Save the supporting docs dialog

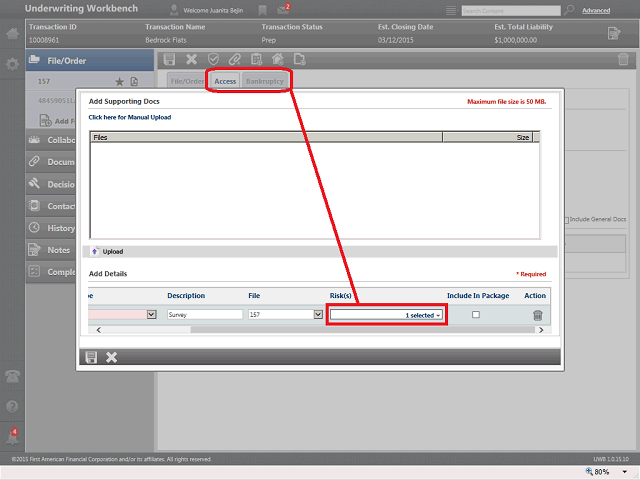(x=91, y=357)
